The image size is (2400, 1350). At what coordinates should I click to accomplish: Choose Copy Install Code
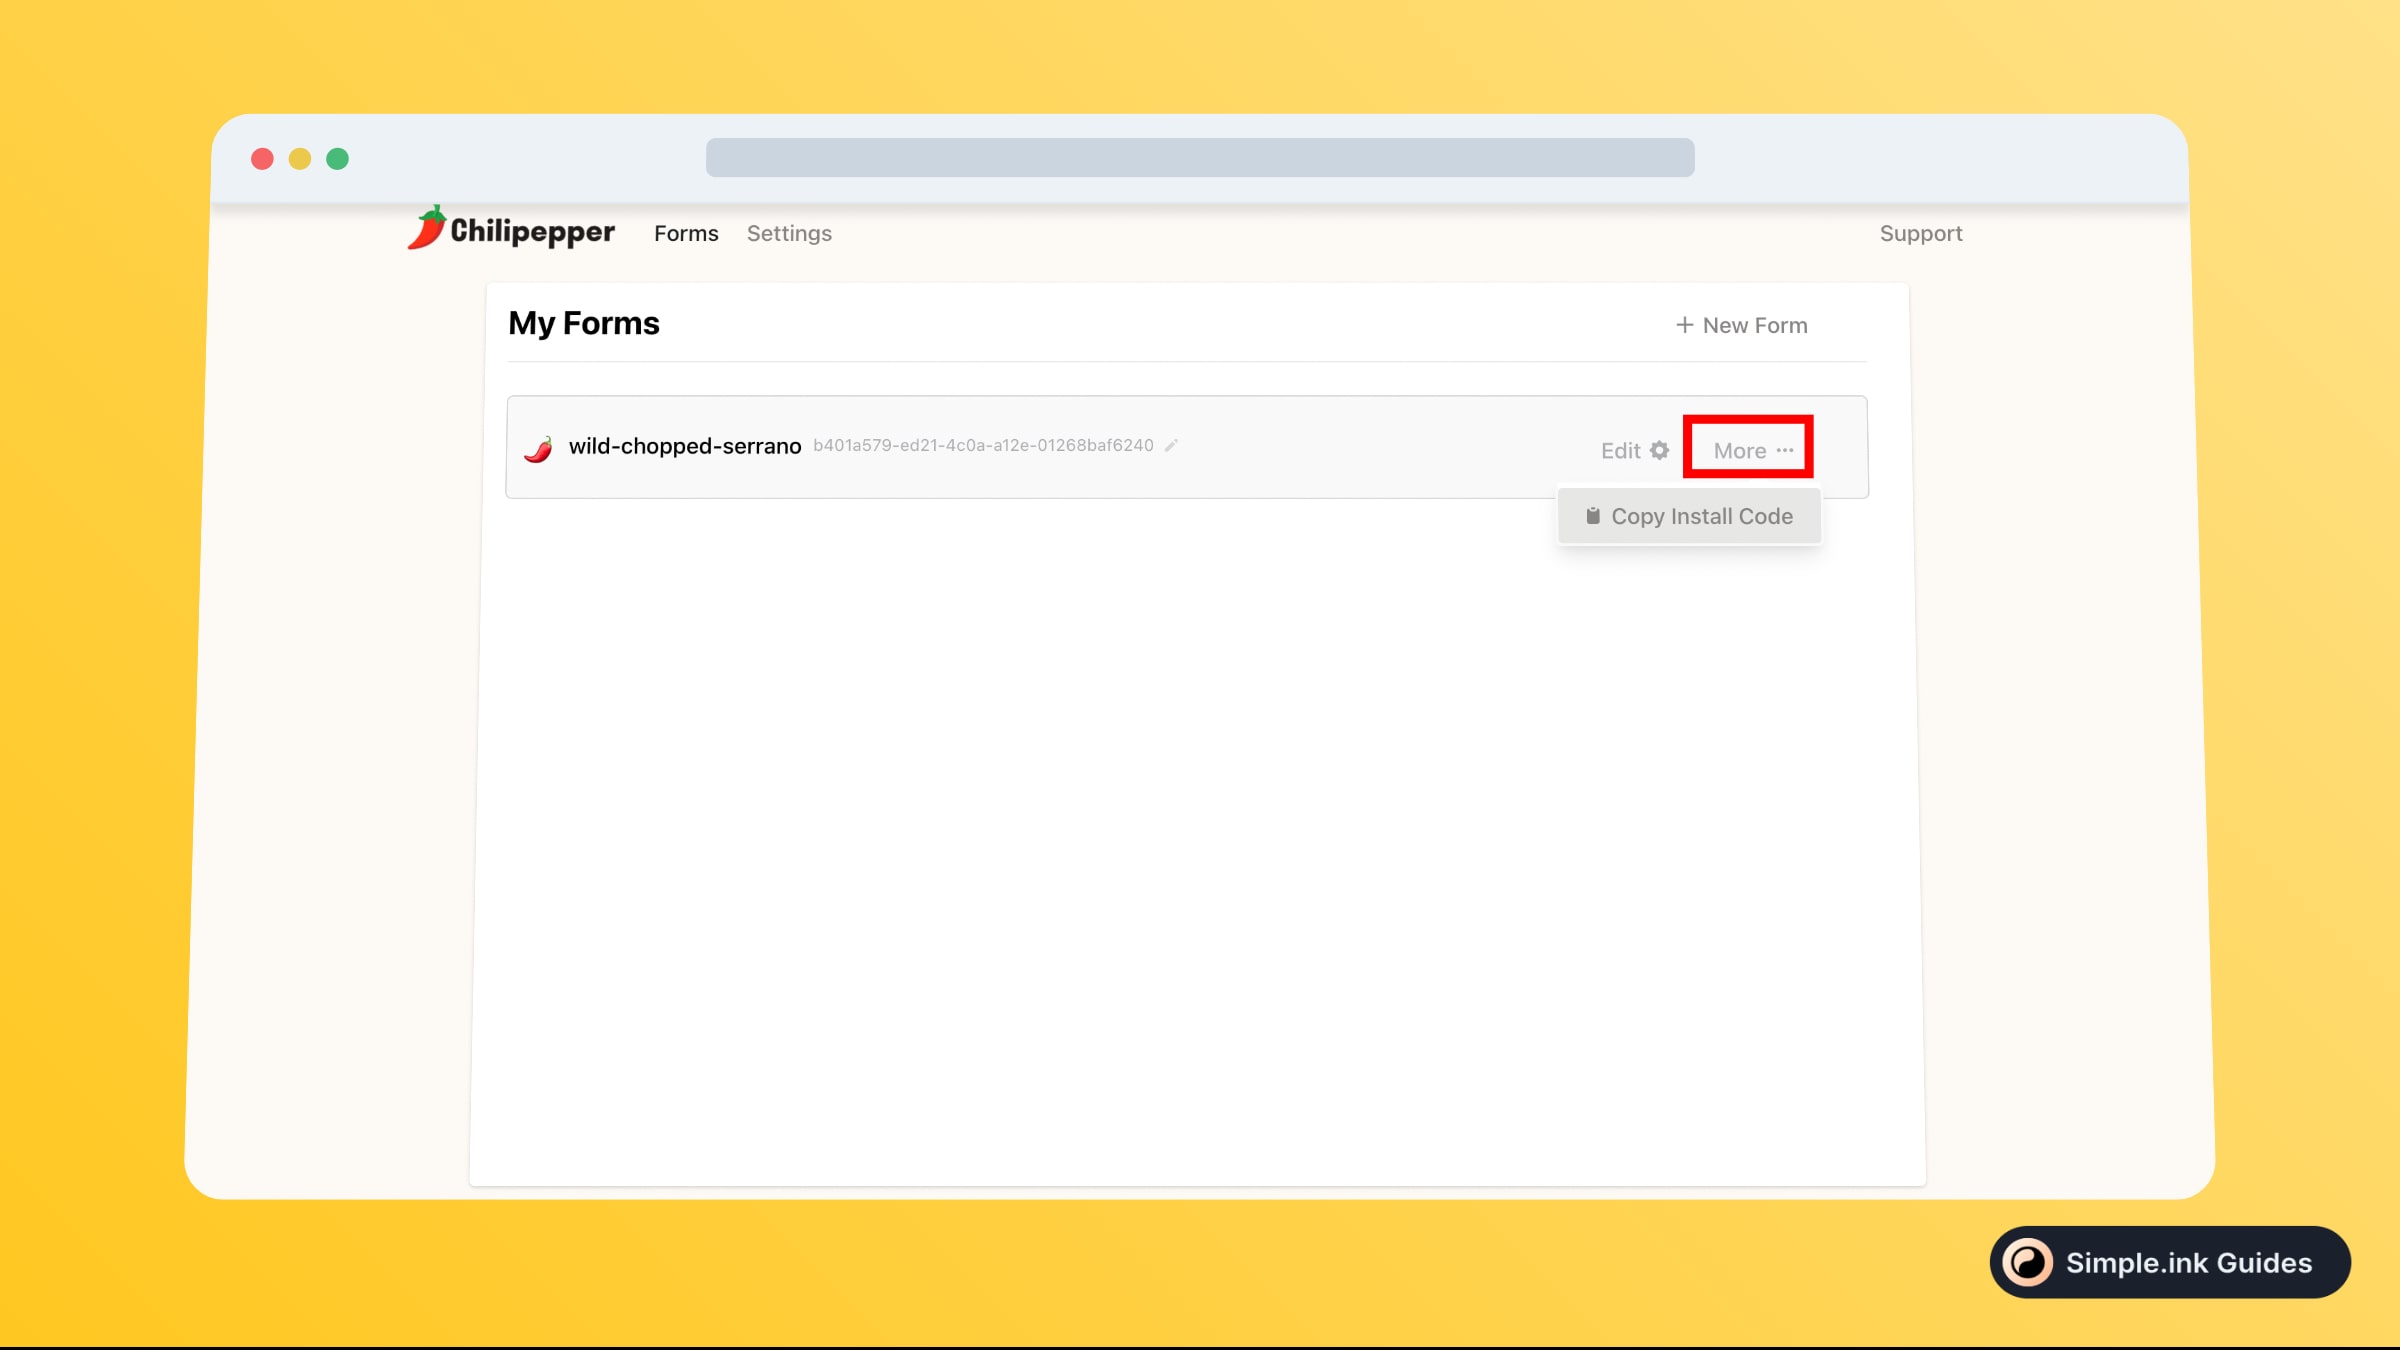click(x=1689, y=516)
